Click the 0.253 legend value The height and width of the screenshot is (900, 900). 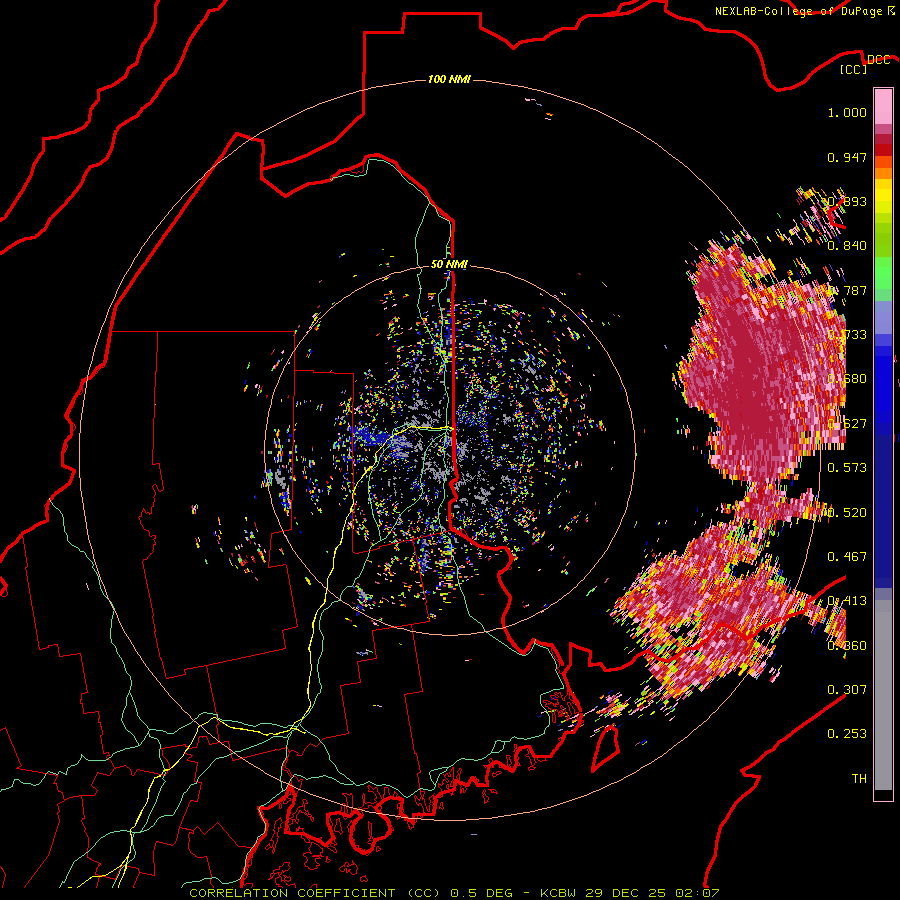(x=847, y=734)
